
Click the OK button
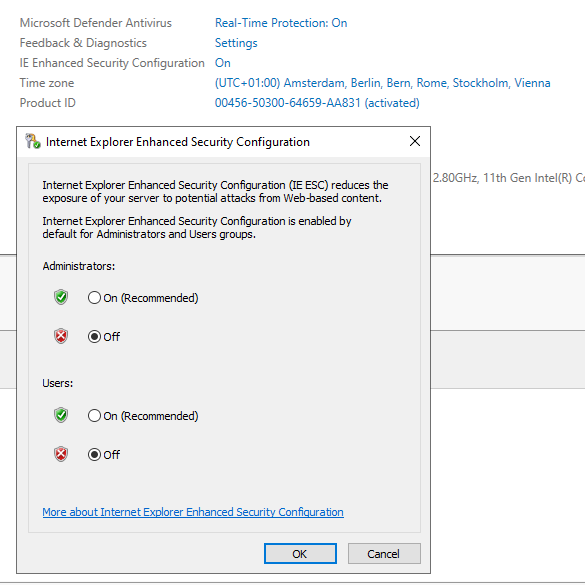click(x=300, y=554)
